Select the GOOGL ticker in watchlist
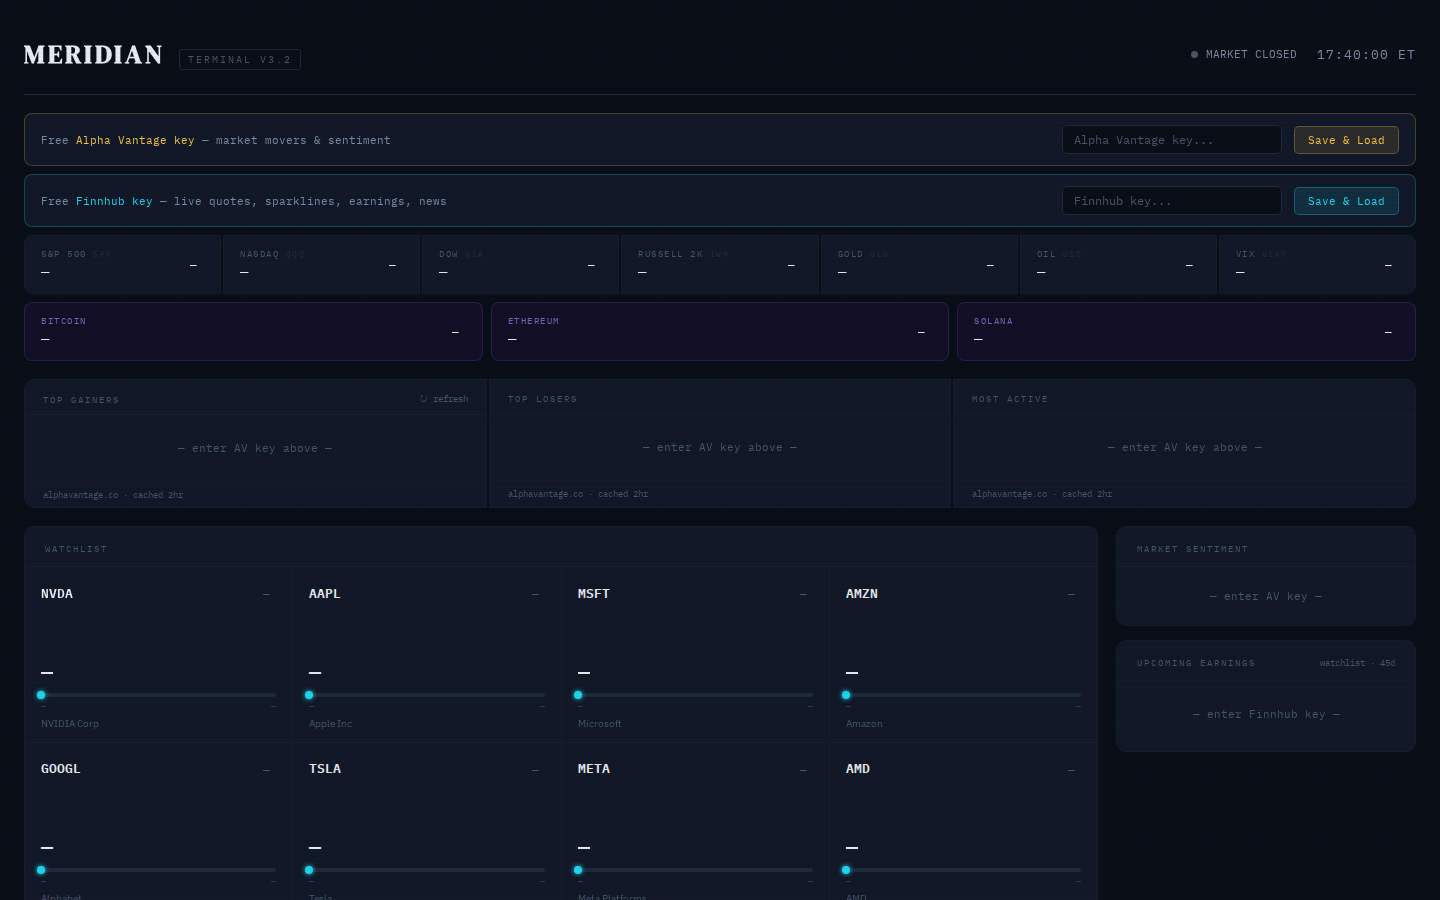The image size is (1440, 900). (61, 769)
